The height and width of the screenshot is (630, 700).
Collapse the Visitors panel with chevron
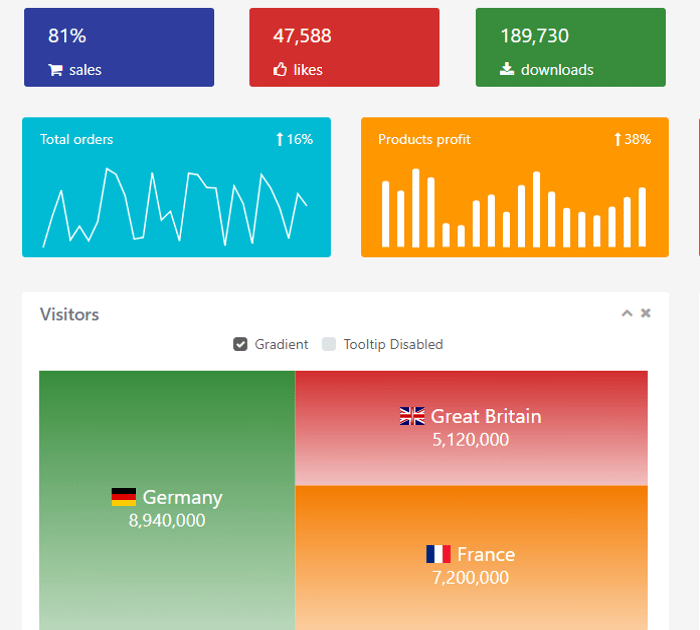tap(627, 313)
